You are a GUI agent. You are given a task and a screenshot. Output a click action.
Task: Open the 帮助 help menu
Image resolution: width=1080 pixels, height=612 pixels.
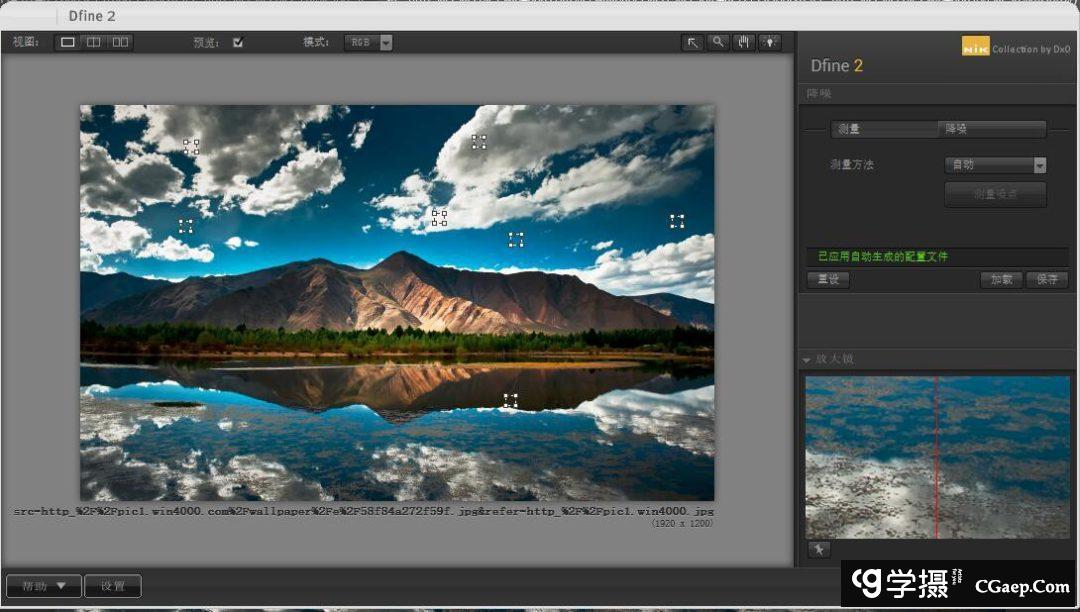tap(43, 586)
